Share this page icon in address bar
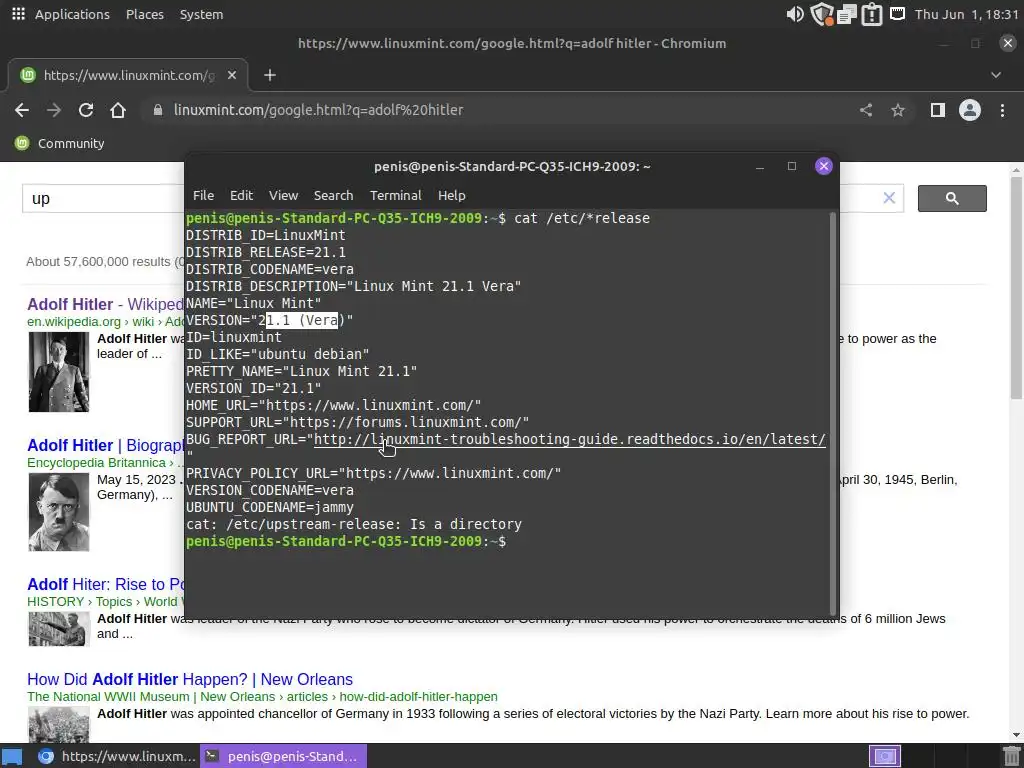 click(x=866, y=110)
